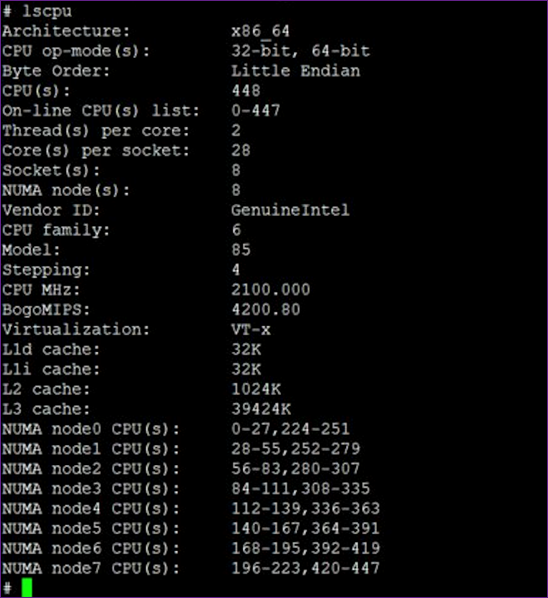Screen dimensions: 548x598
Task: Click the Thread(s) per core label
Action: (x=96, y=131)
